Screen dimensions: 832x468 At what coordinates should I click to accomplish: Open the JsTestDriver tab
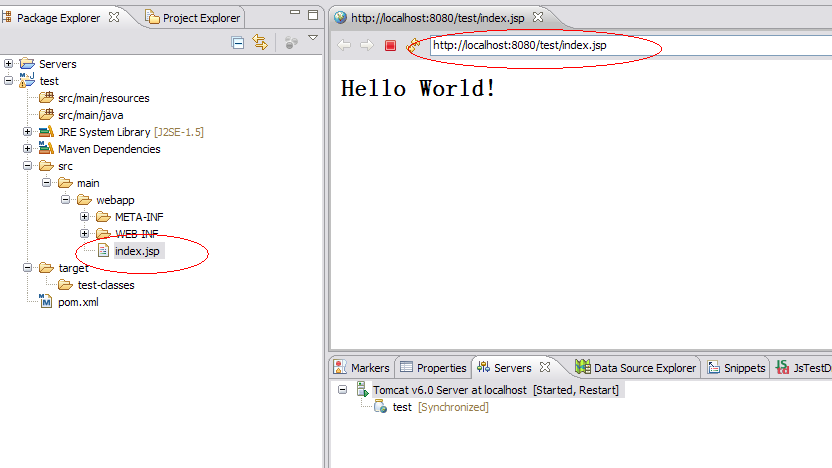803,367
